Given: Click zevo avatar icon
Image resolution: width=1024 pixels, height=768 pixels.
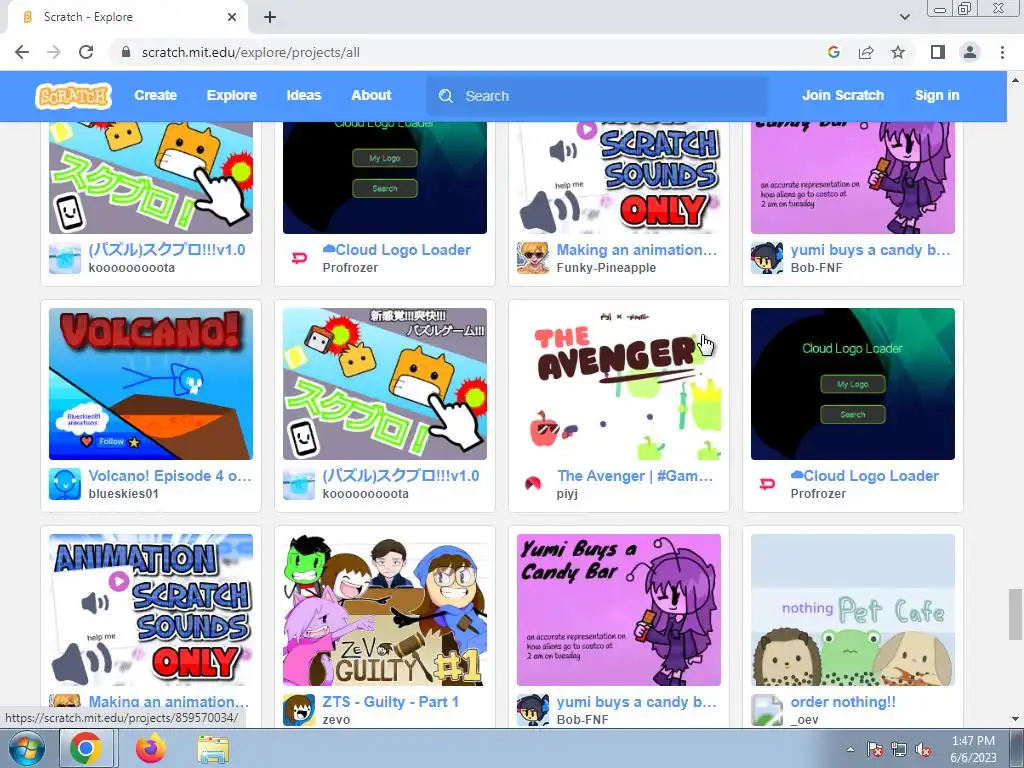Looking at the screenshot, I should click(299, 710).
